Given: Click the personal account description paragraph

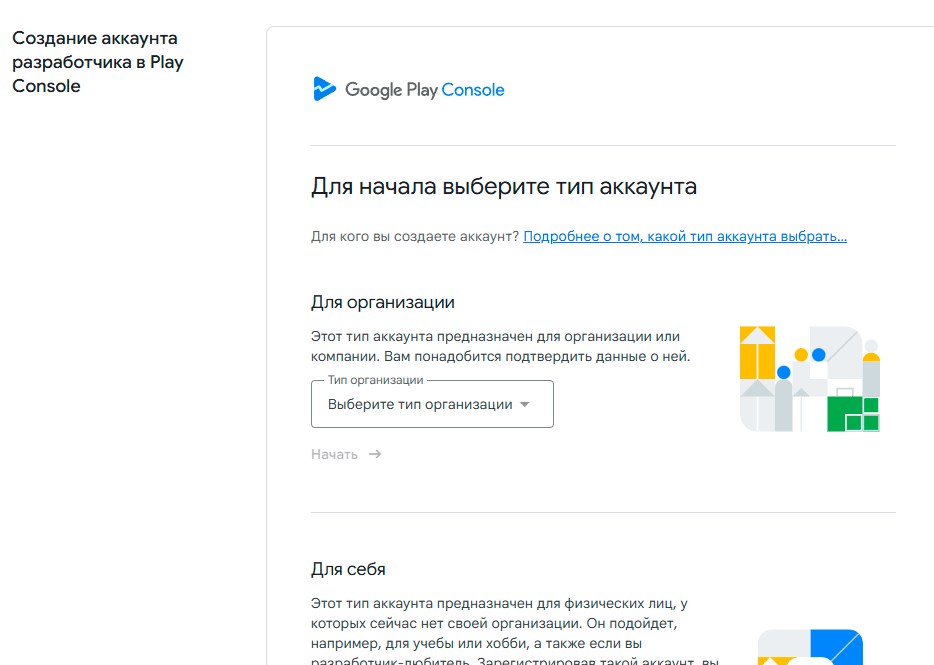Looking at the screenshot, I should 515,633.
